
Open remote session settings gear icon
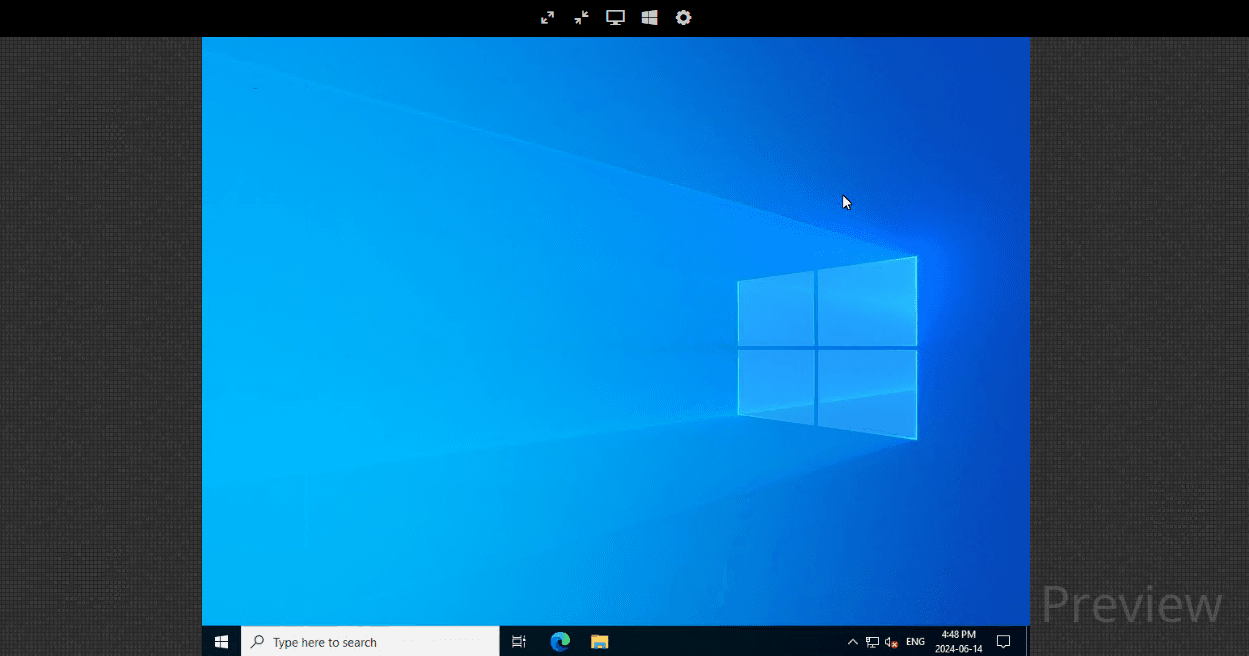coord(683,18)
